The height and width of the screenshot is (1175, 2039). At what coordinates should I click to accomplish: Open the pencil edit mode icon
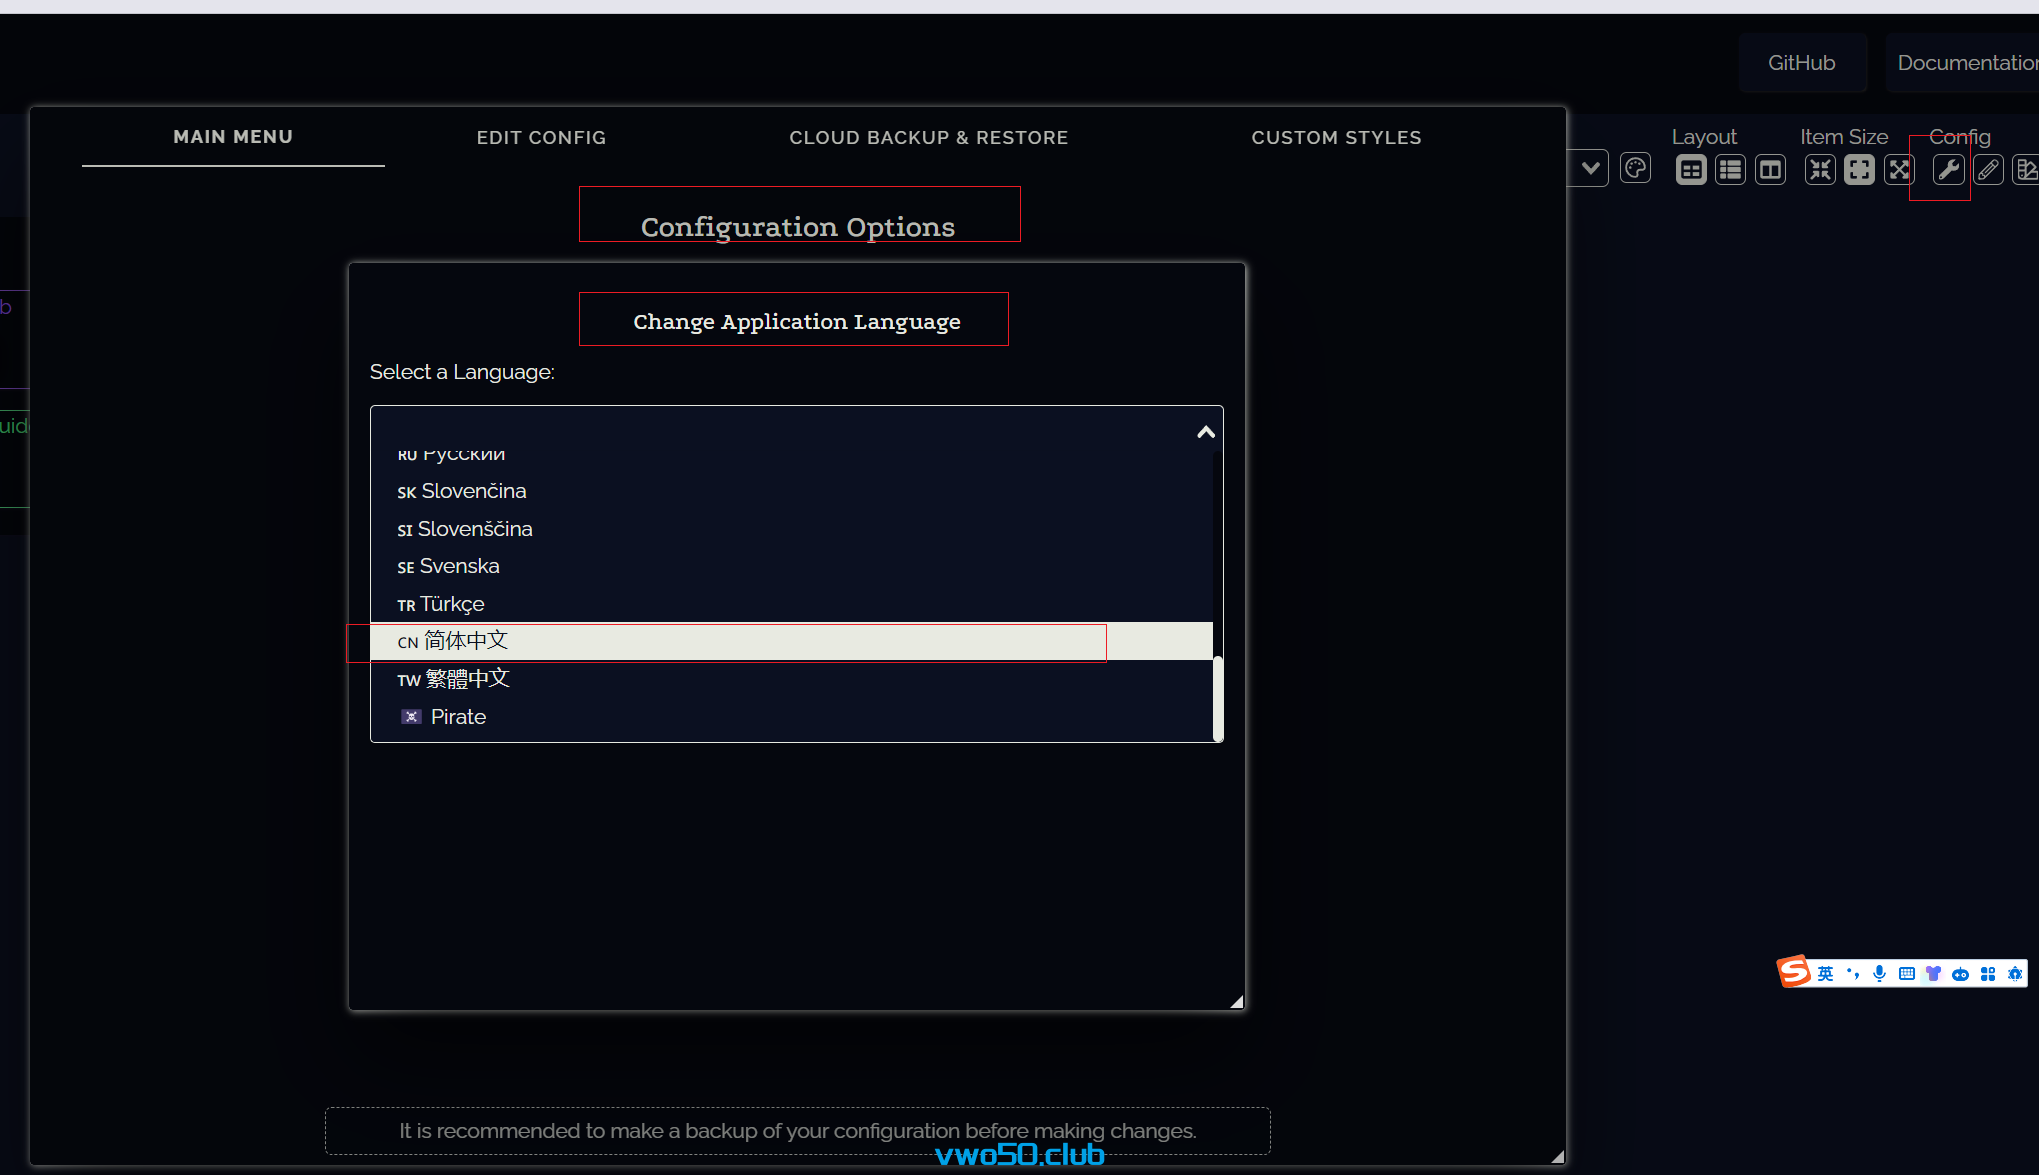point(1988,170)
